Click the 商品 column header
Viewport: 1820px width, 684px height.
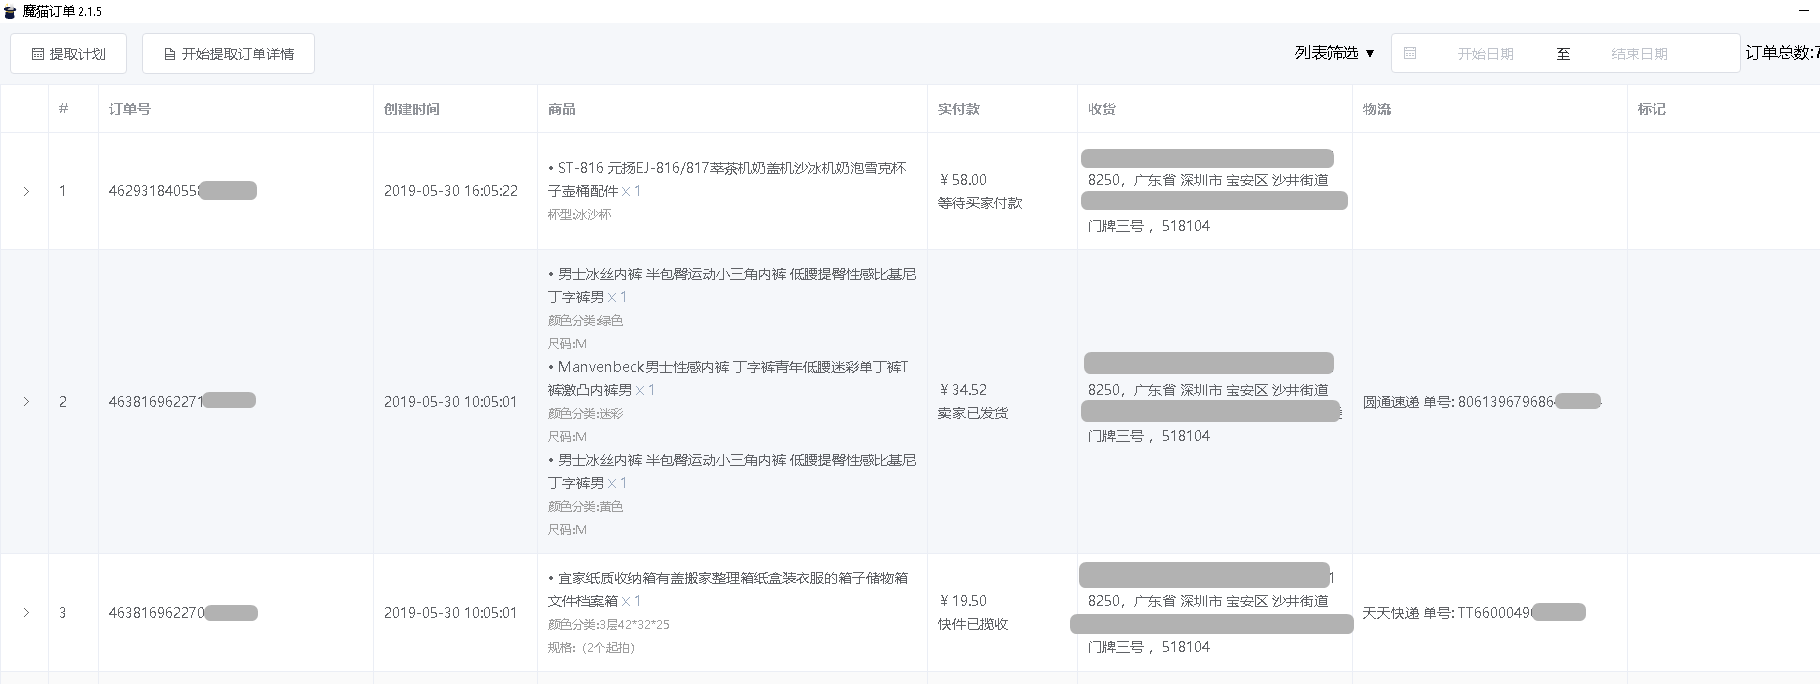(x=561, y=109)
